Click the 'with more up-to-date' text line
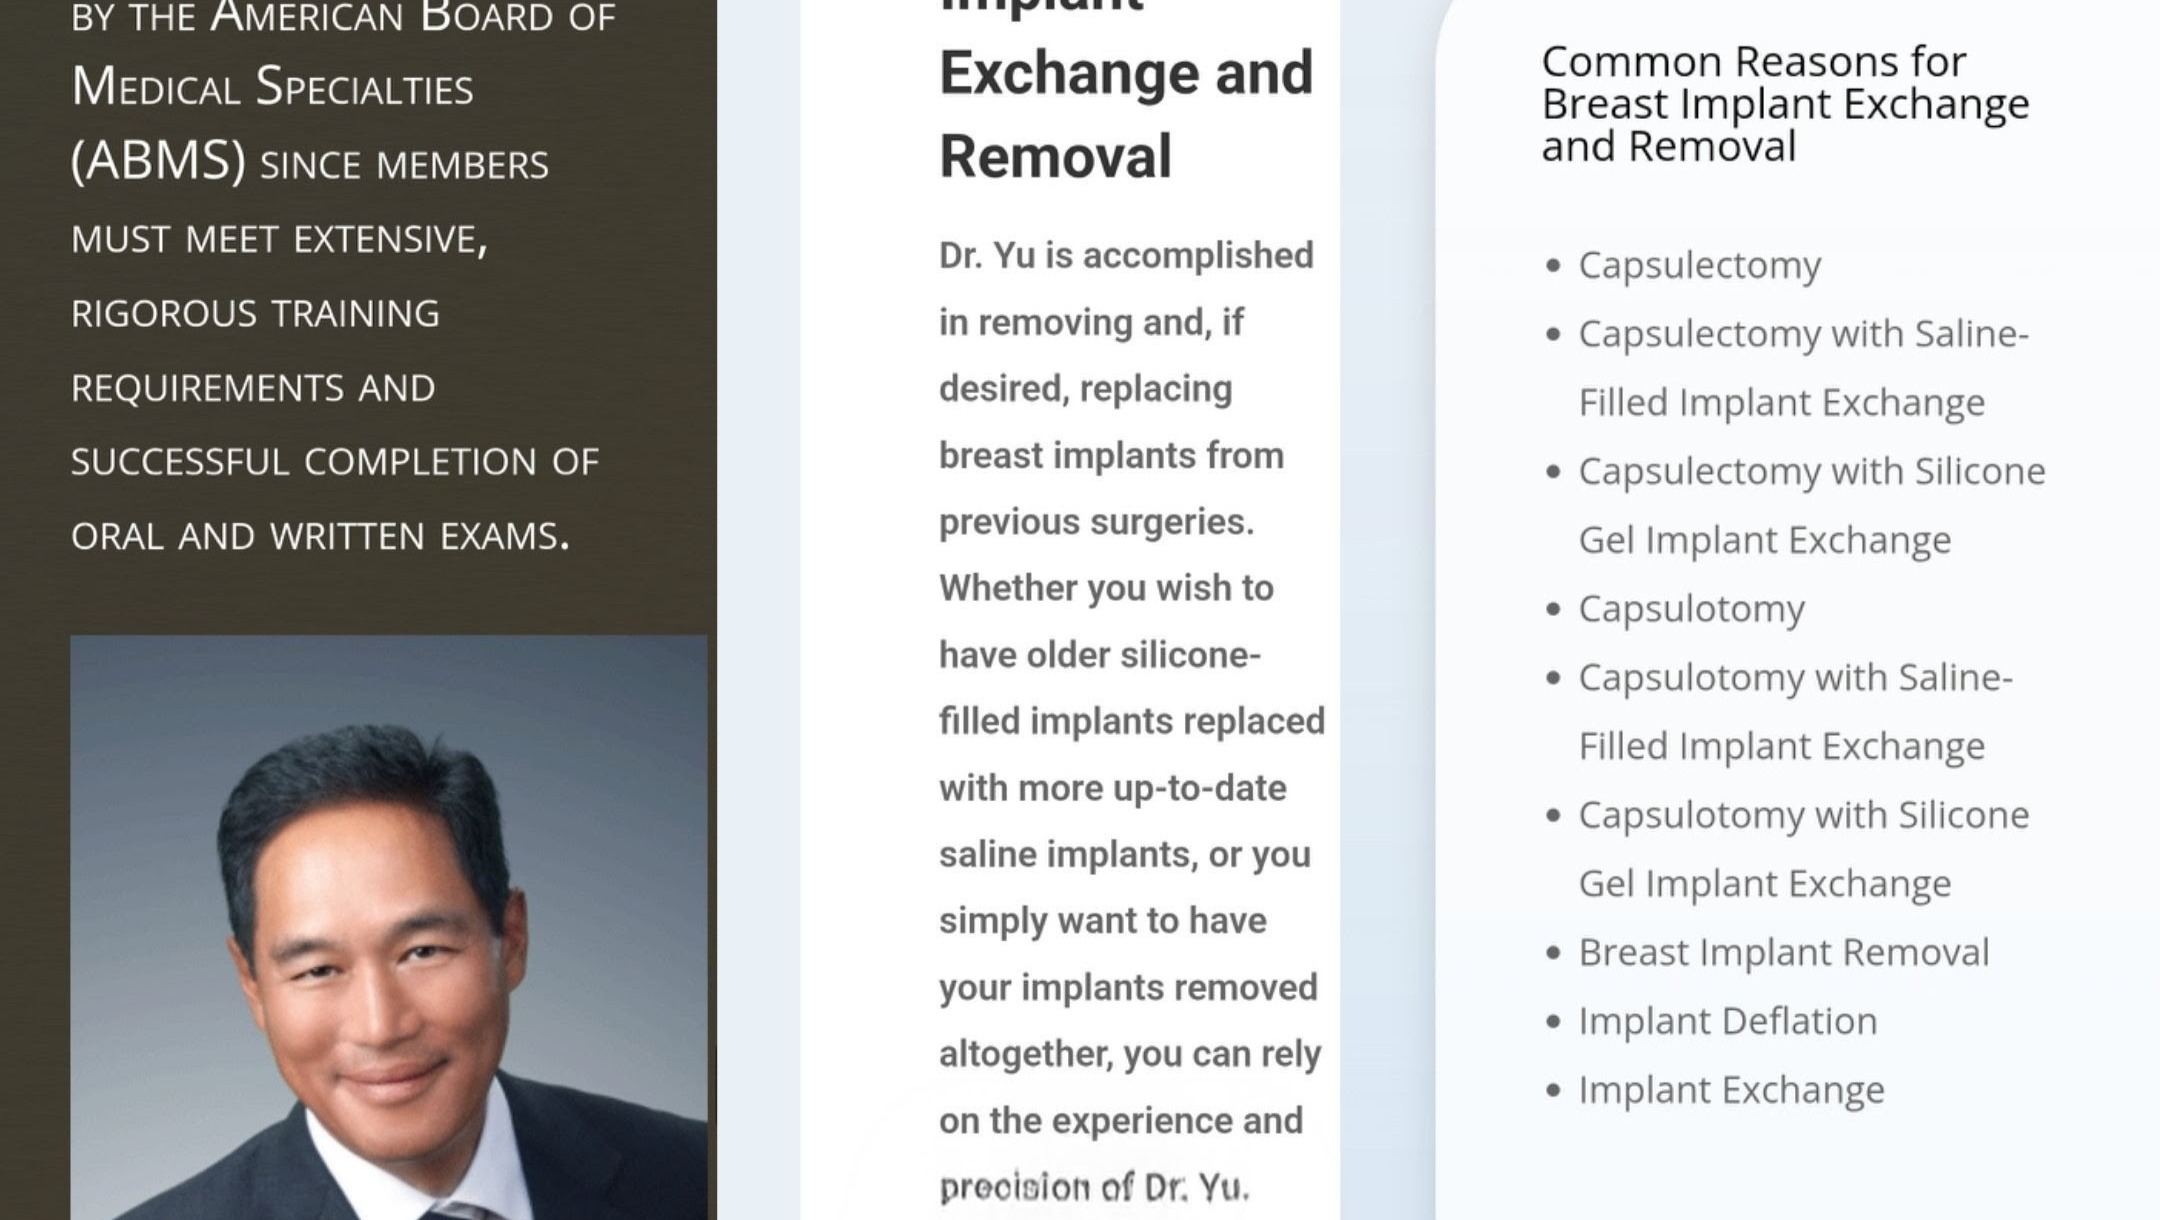2160x1220 pixels. click(1112, 788)
